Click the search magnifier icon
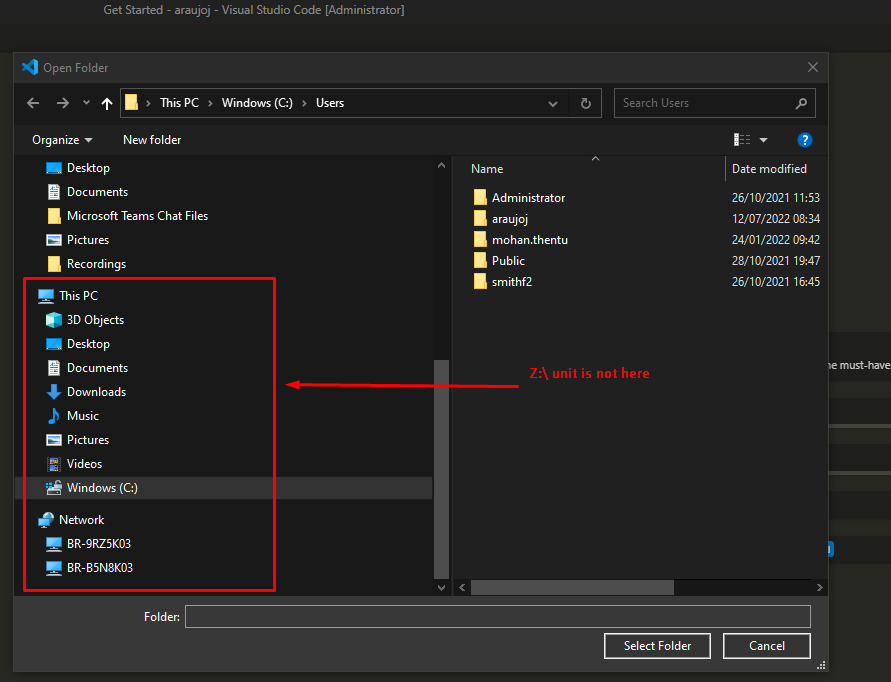 801,103
